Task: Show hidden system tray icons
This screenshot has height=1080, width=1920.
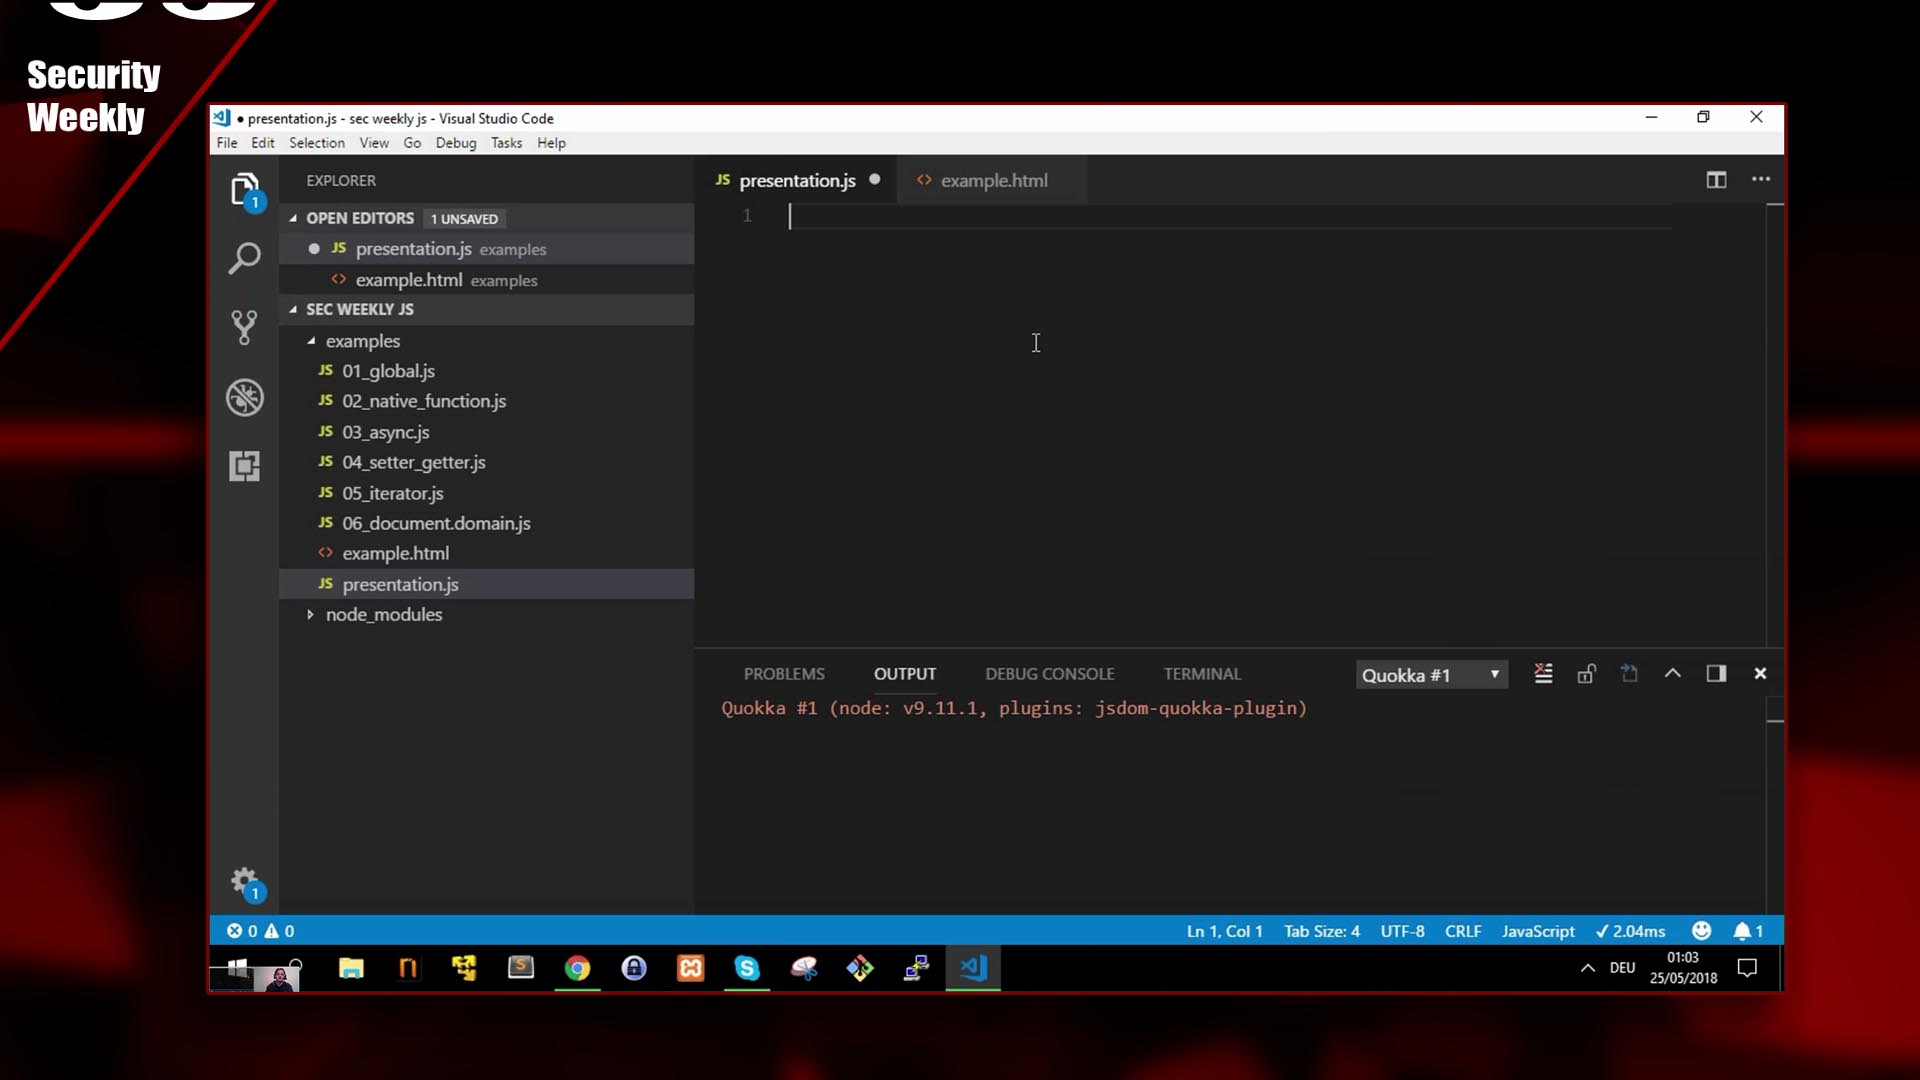Action: pos(1587,968)
